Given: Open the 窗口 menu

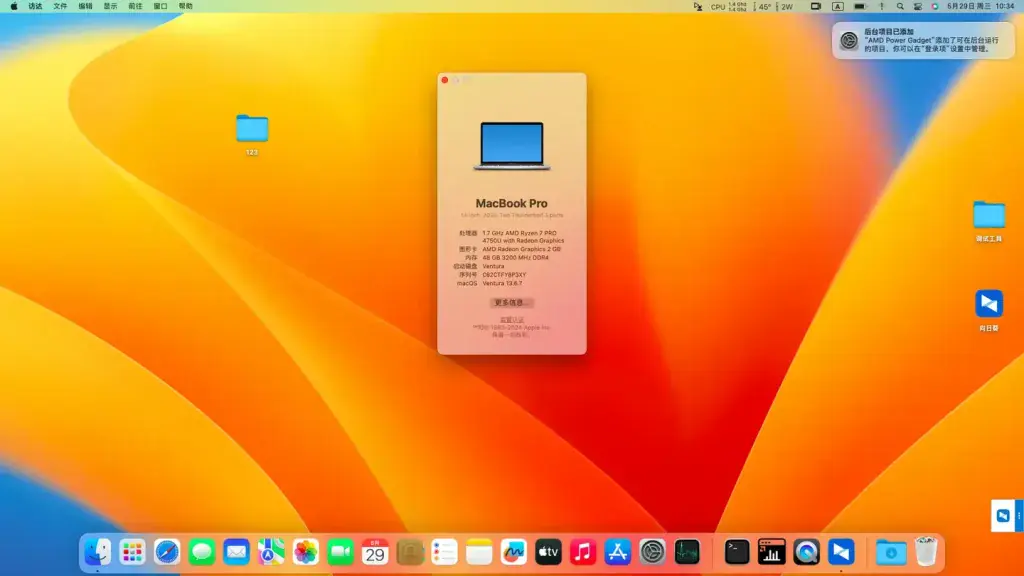Looking at the screenshot, I should pos(161,7).
